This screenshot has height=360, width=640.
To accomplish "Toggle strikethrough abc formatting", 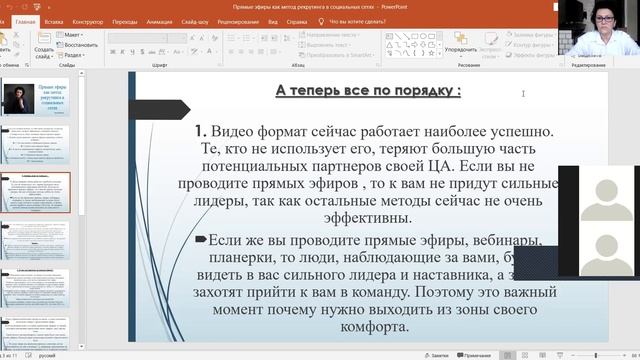I will 152,52.
